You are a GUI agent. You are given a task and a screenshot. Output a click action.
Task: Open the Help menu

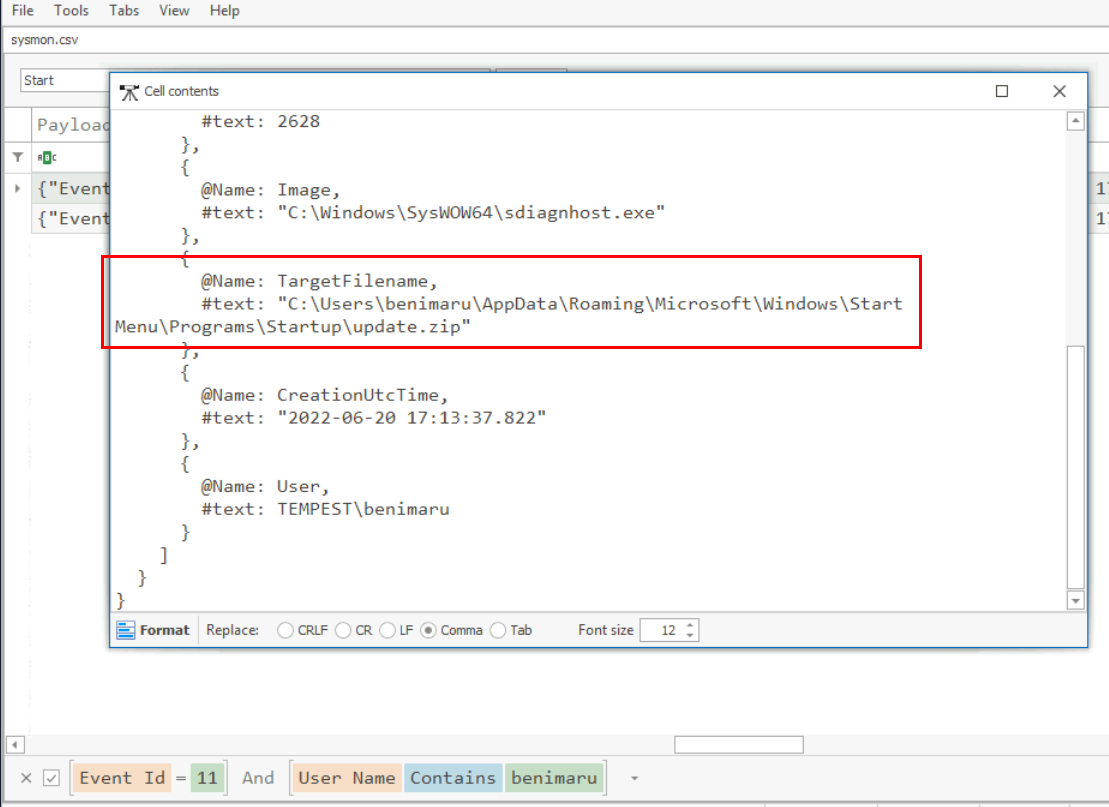coord(224,11)
